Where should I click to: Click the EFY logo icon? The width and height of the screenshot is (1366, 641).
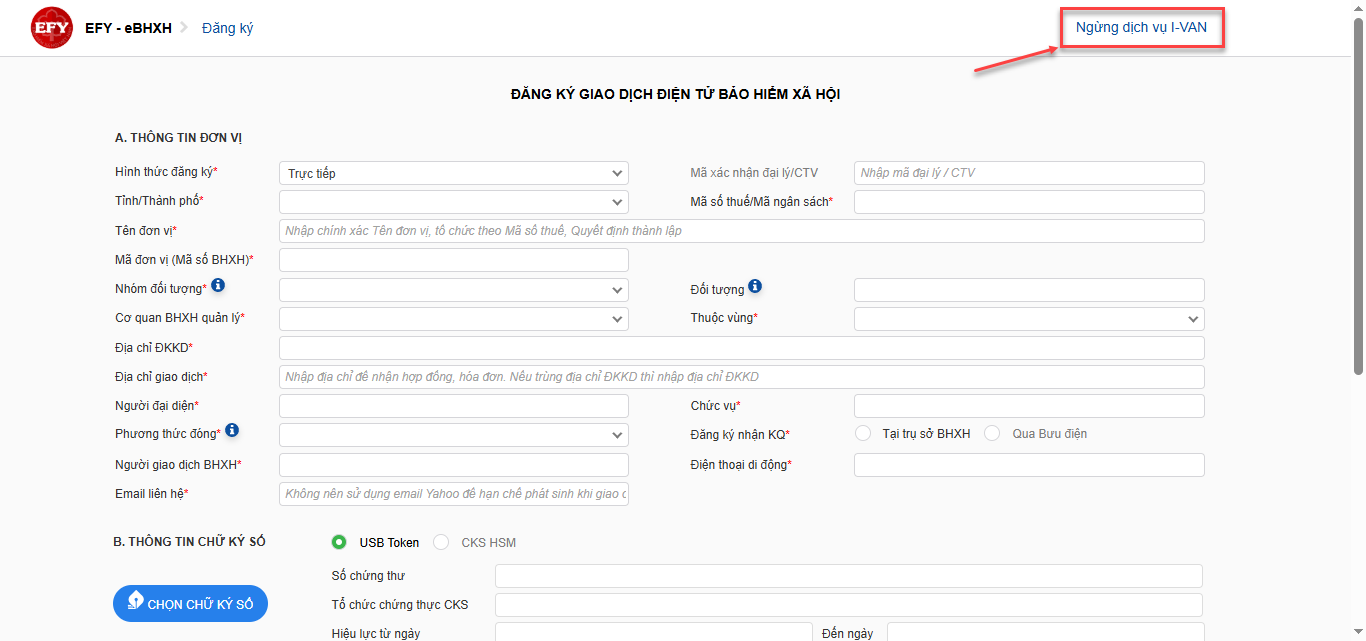(52, 28)
